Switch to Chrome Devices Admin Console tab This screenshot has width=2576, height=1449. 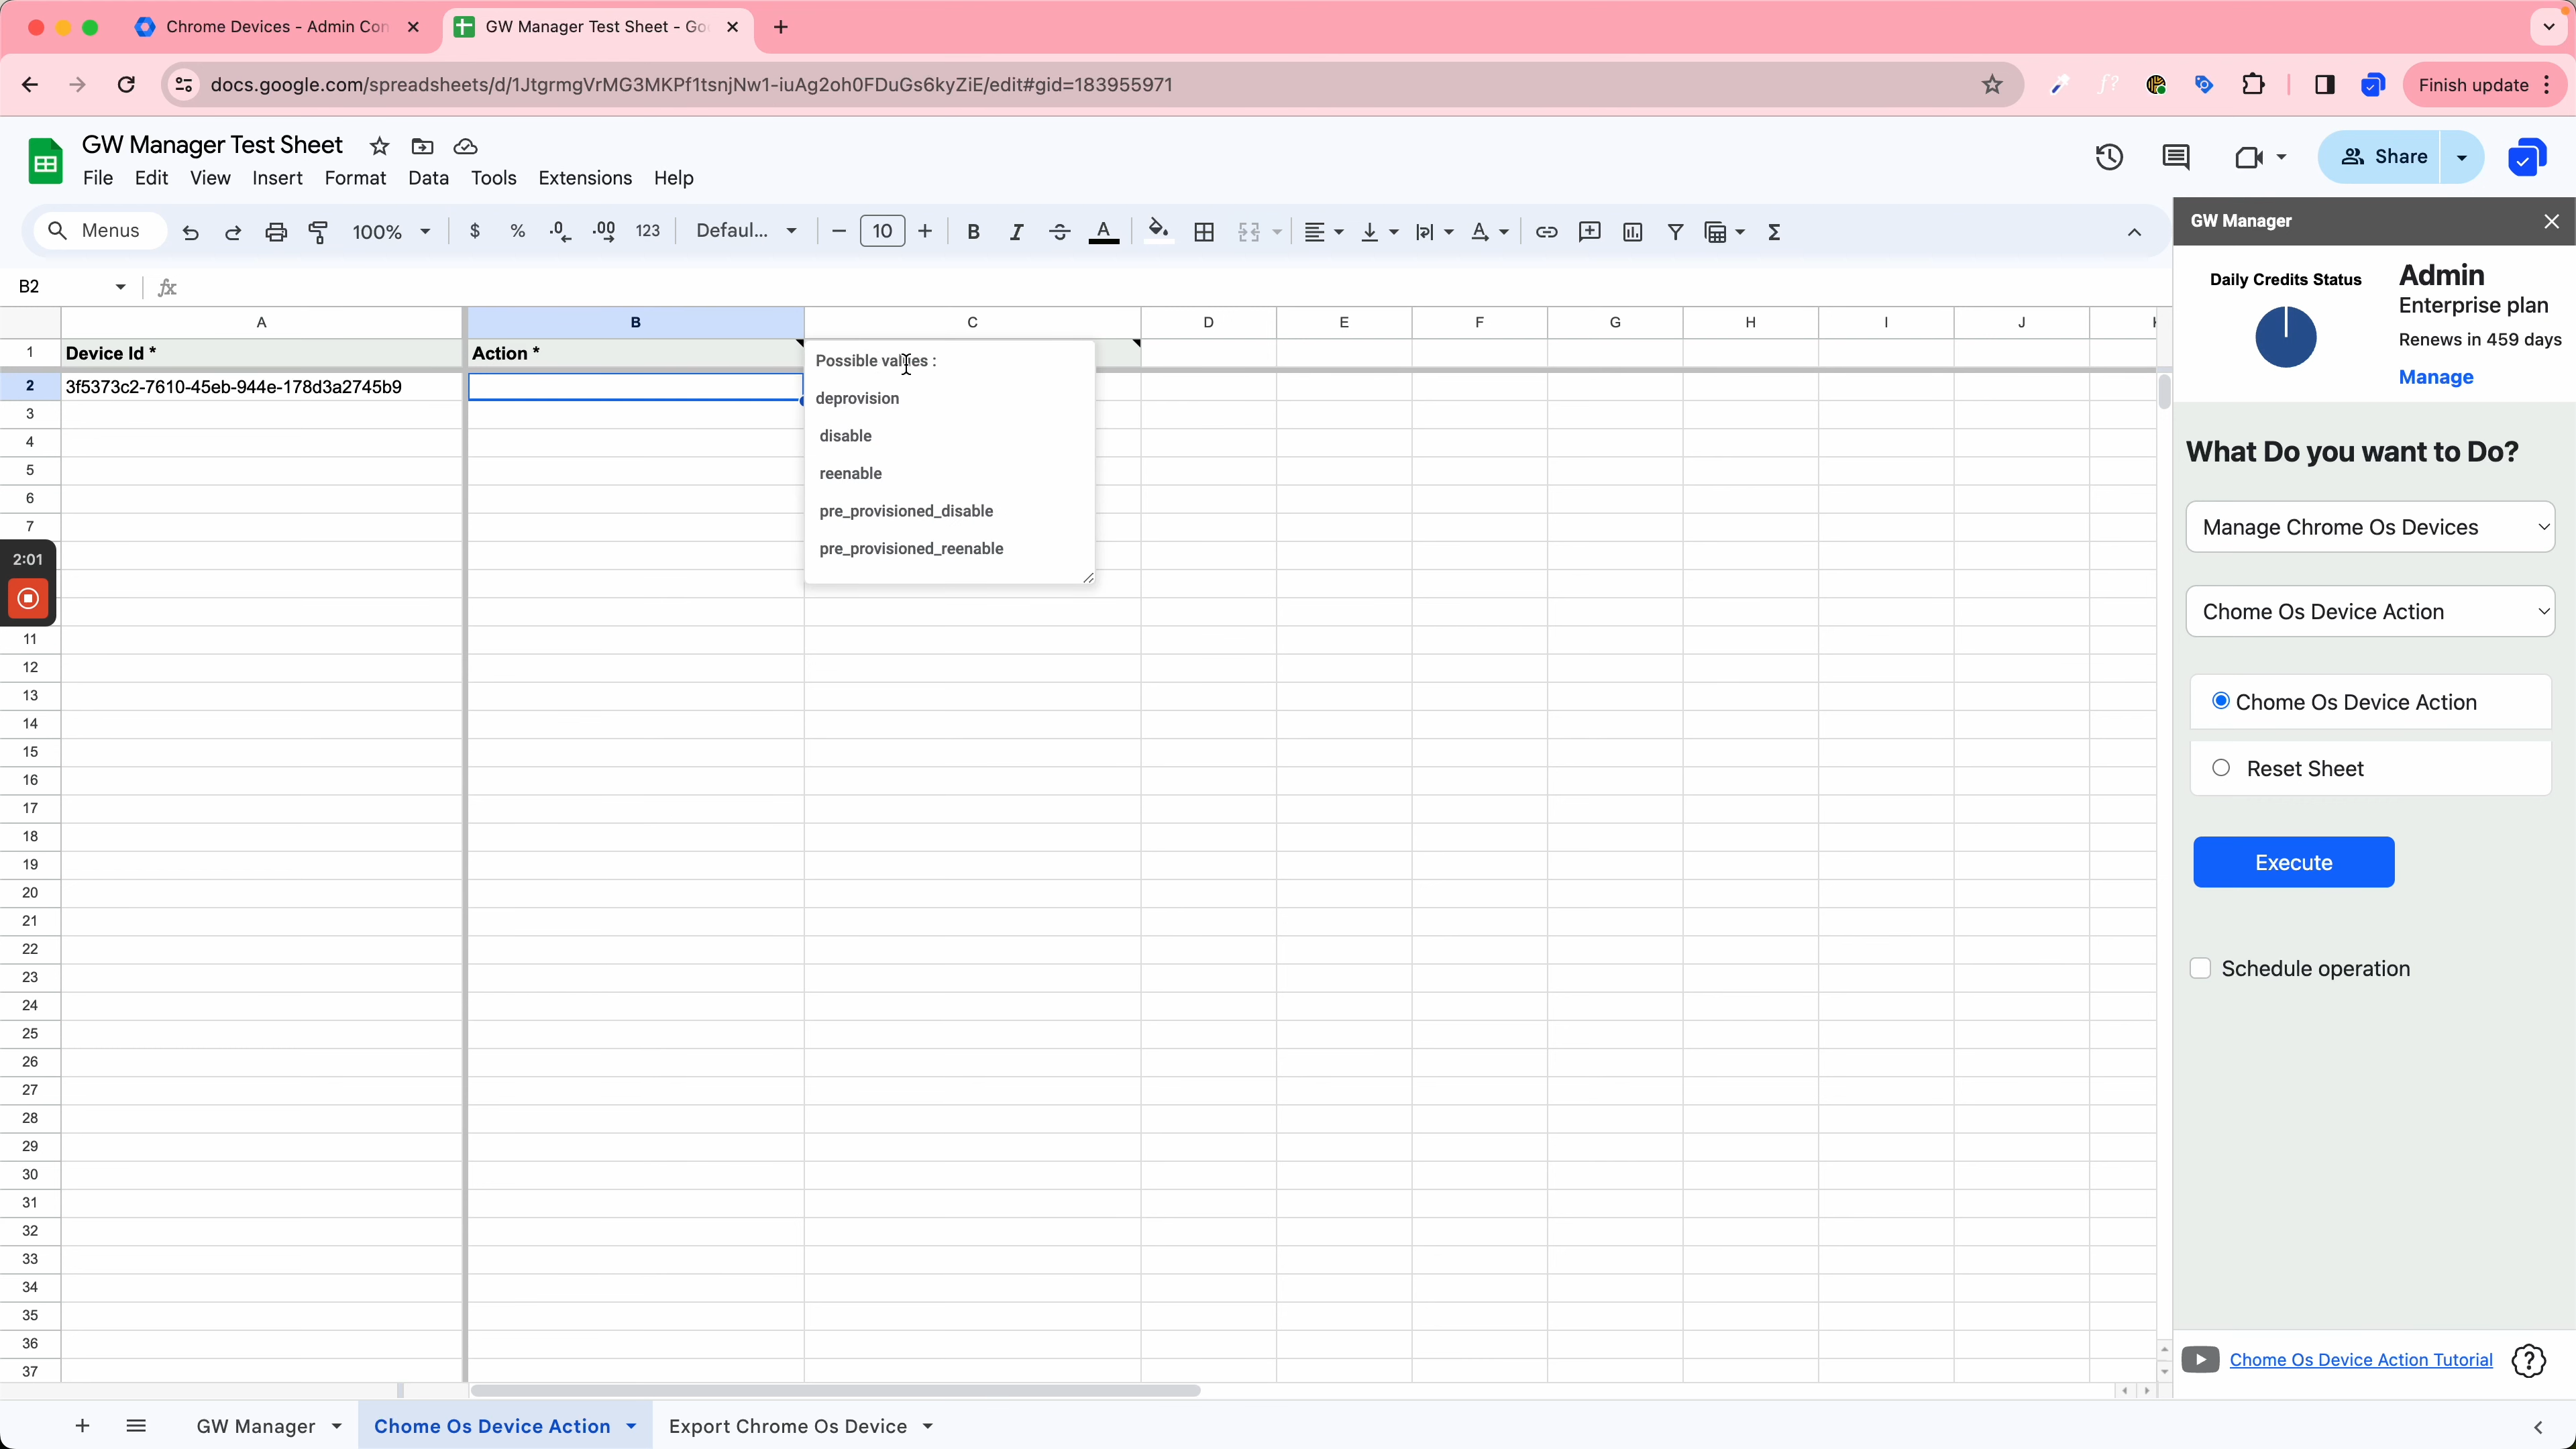click(276, 27)
